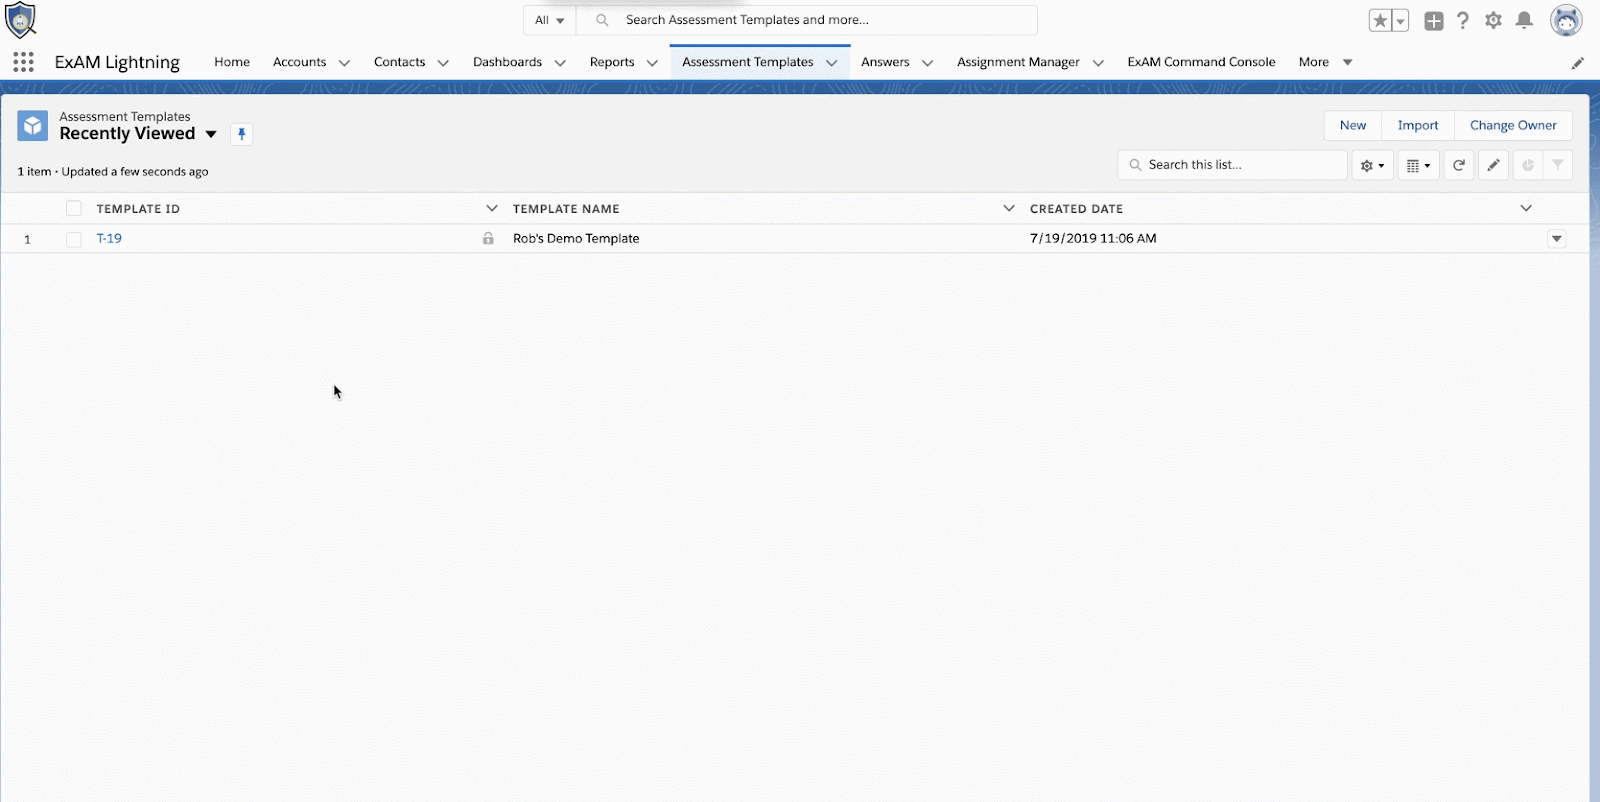Open the T-19 template link
This screenshot has width=1600, height=802.
[x=109, y=238]
